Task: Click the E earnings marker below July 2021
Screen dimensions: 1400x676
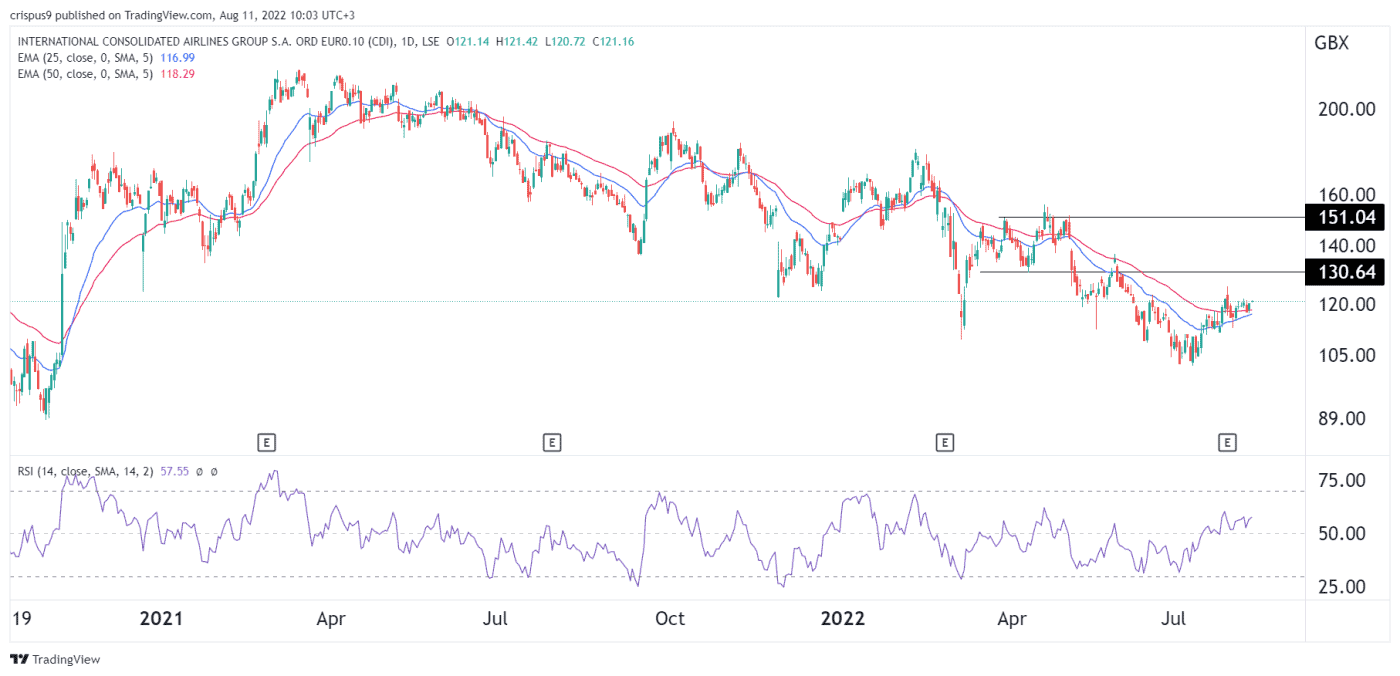Action: 552,441
